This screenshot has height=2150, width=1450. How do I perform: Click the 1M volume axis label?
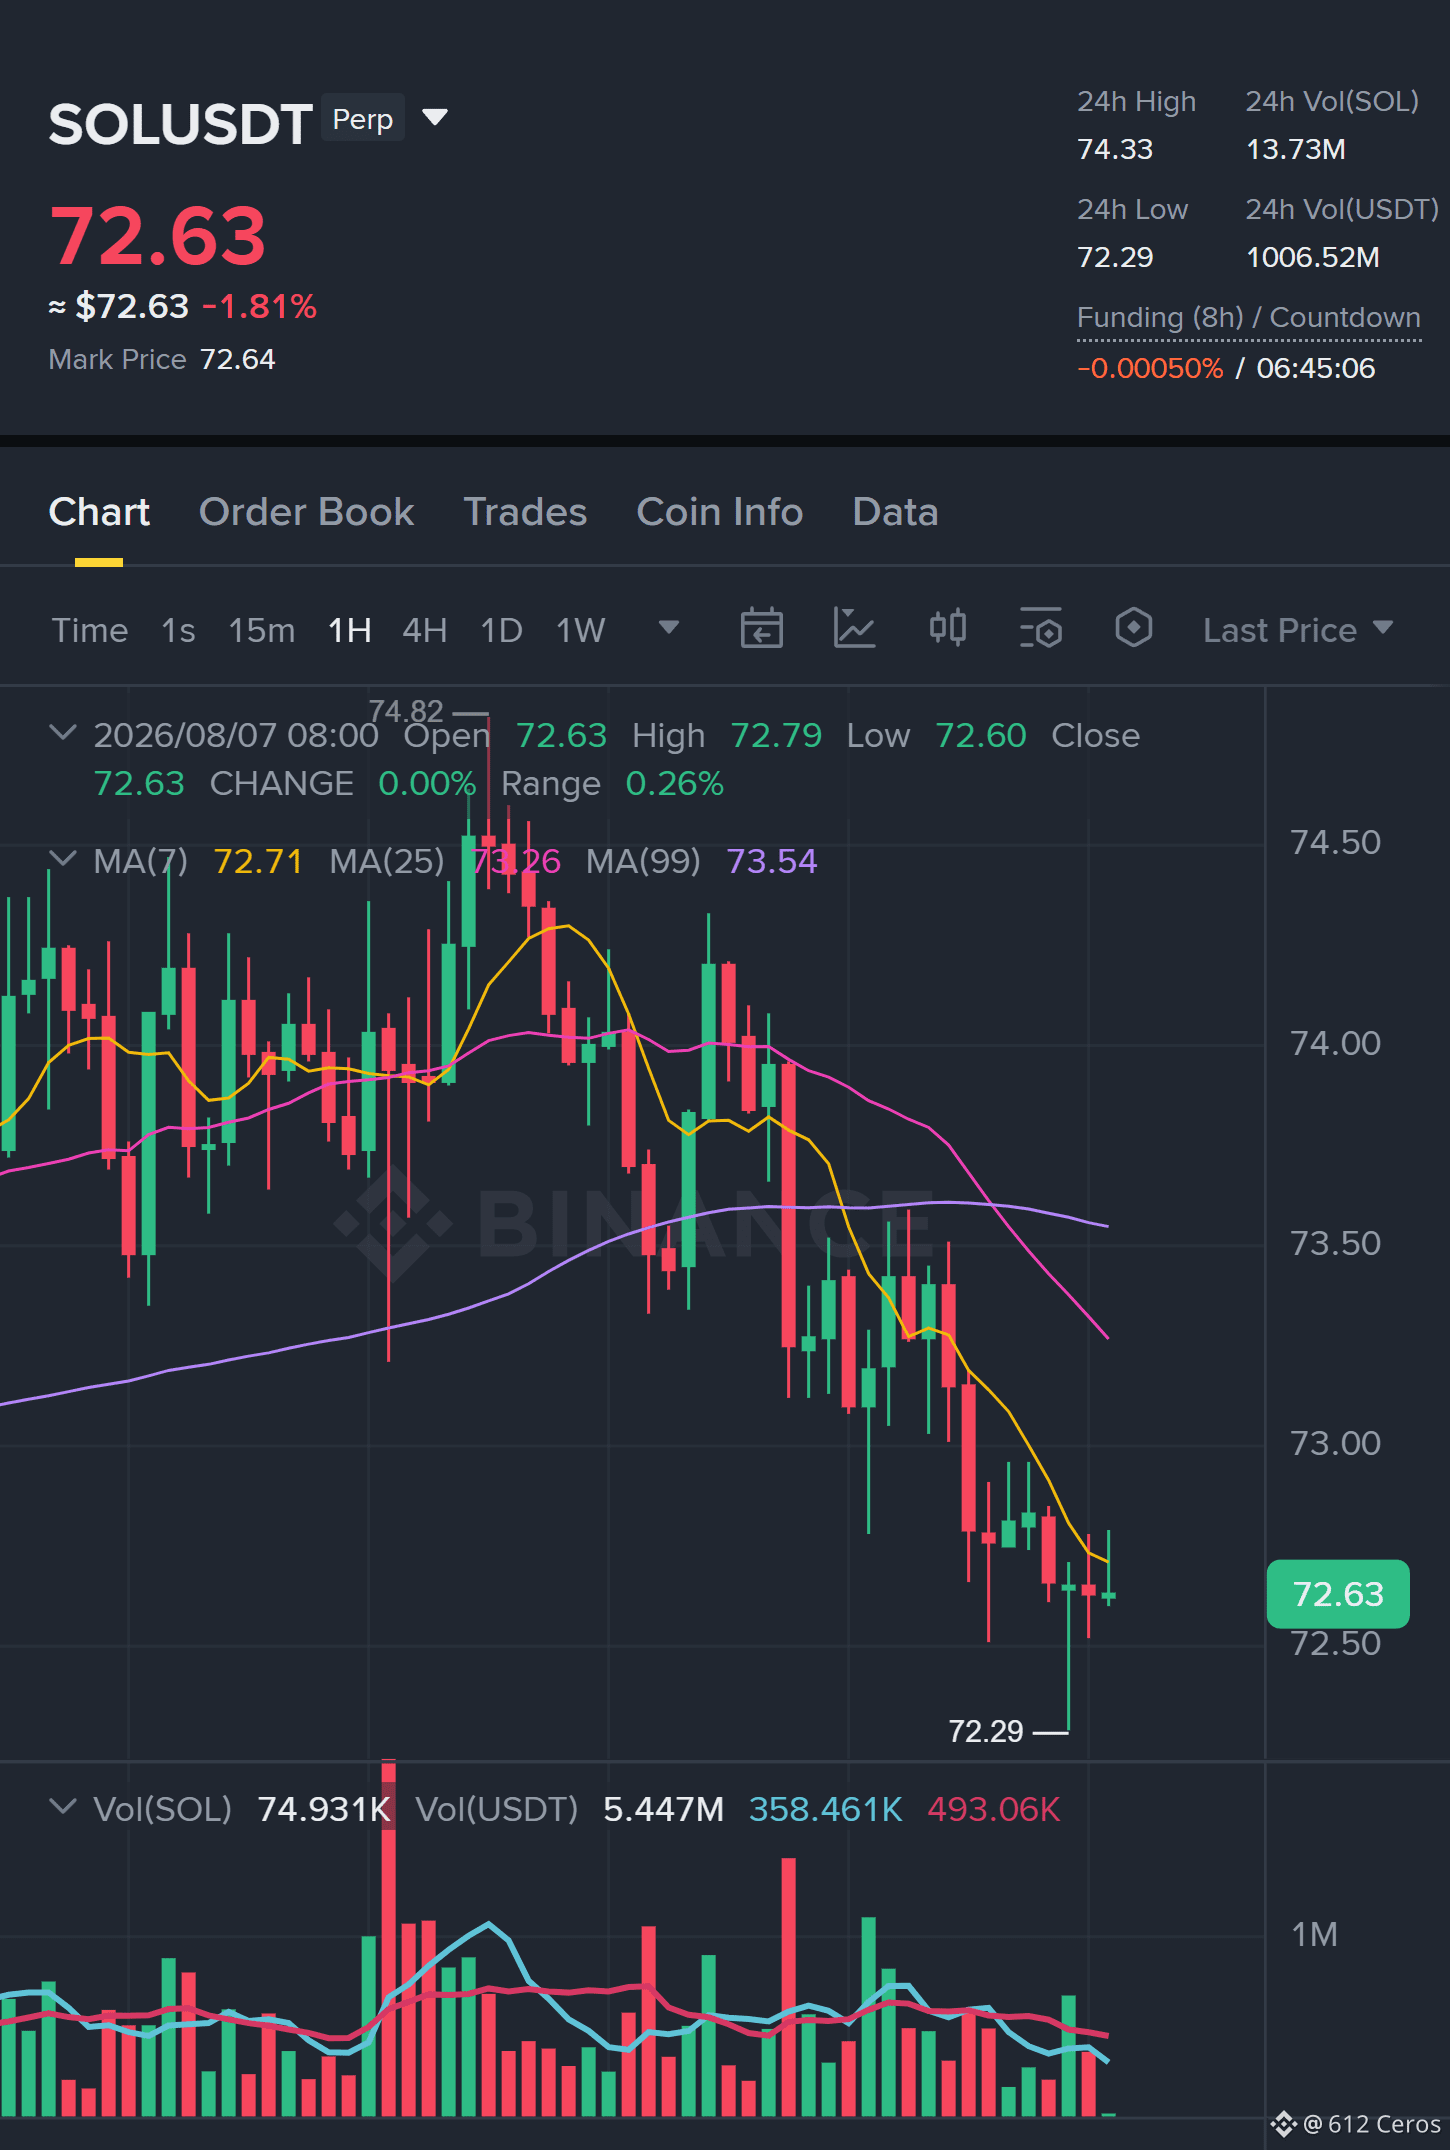coord(1314,1934)
